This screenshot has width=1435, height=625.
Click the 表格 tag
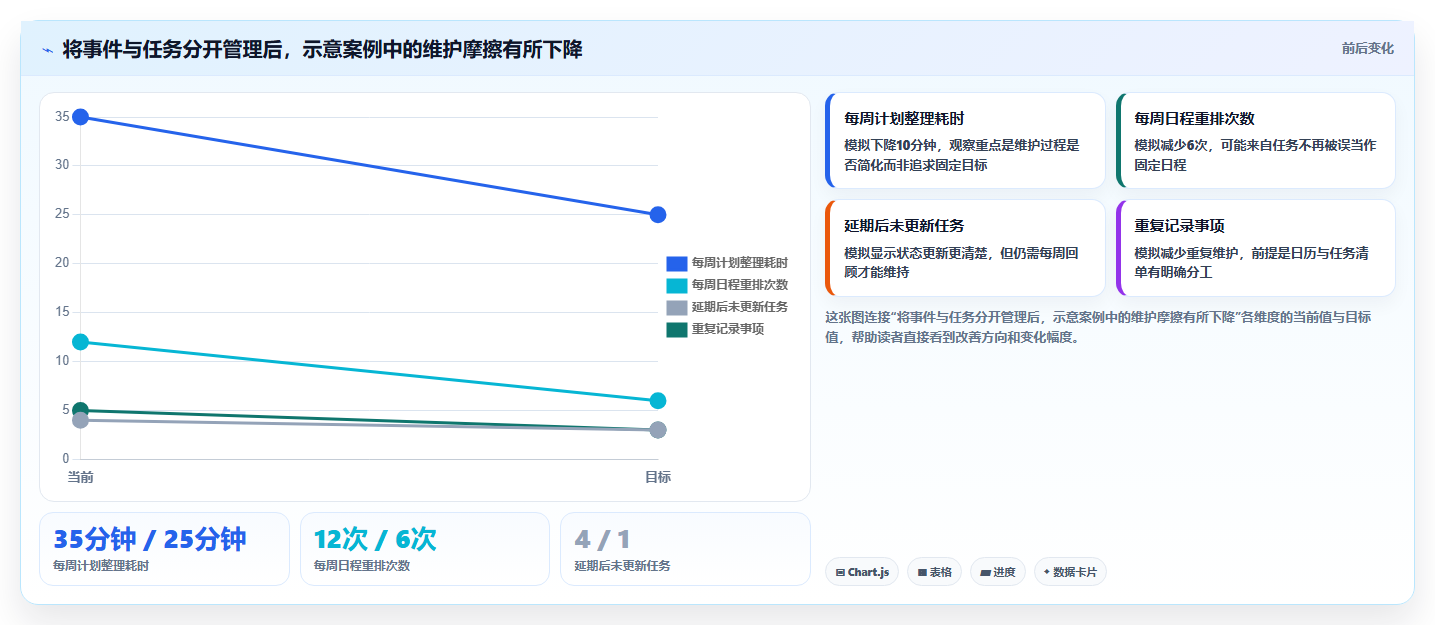click(x=934, y=572)
